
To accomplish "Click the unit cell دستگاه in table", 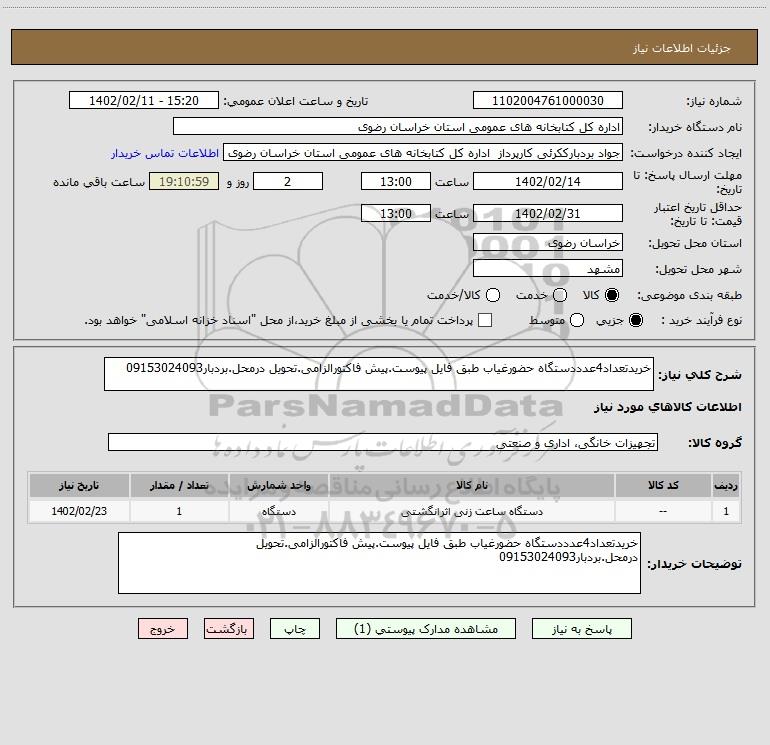I will [x=278, y=511].
